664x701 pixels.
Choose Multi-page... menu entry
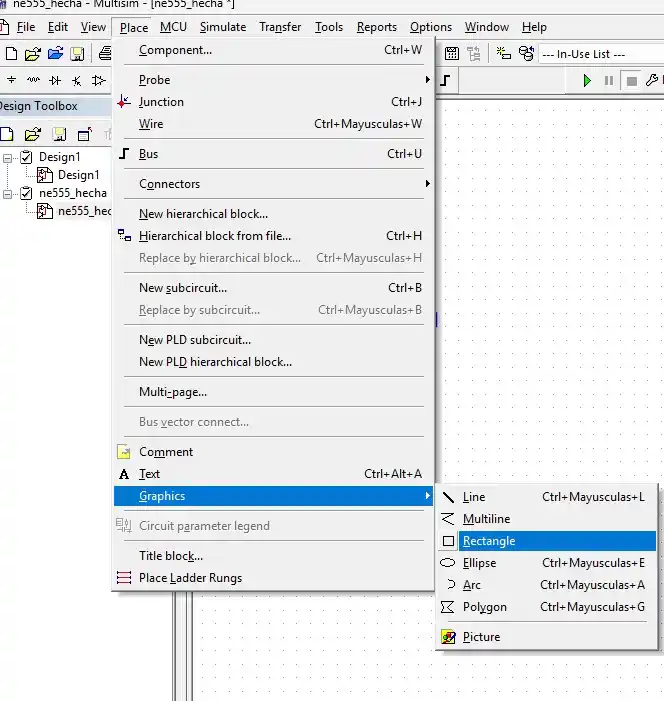pos(273,392)
